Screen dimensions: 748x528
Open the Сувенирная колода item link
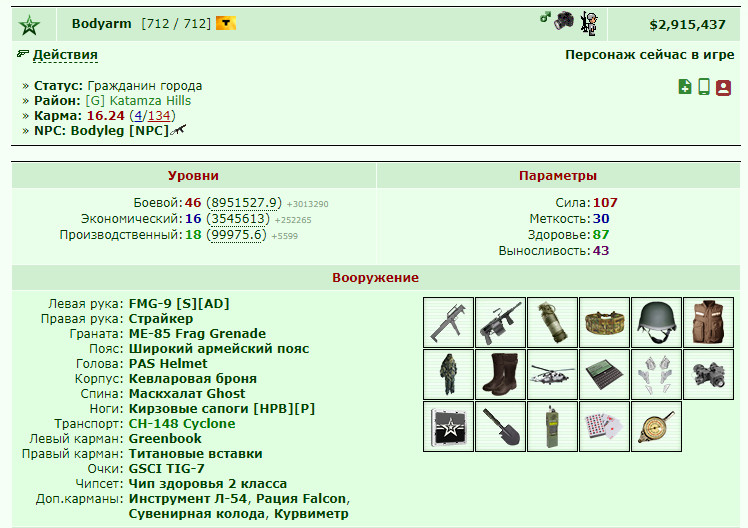(197, 514)
